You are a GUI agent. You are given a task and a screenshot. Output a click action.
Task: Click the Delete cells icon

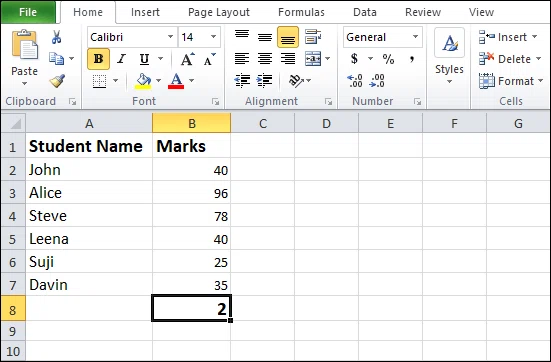point(487,59)
